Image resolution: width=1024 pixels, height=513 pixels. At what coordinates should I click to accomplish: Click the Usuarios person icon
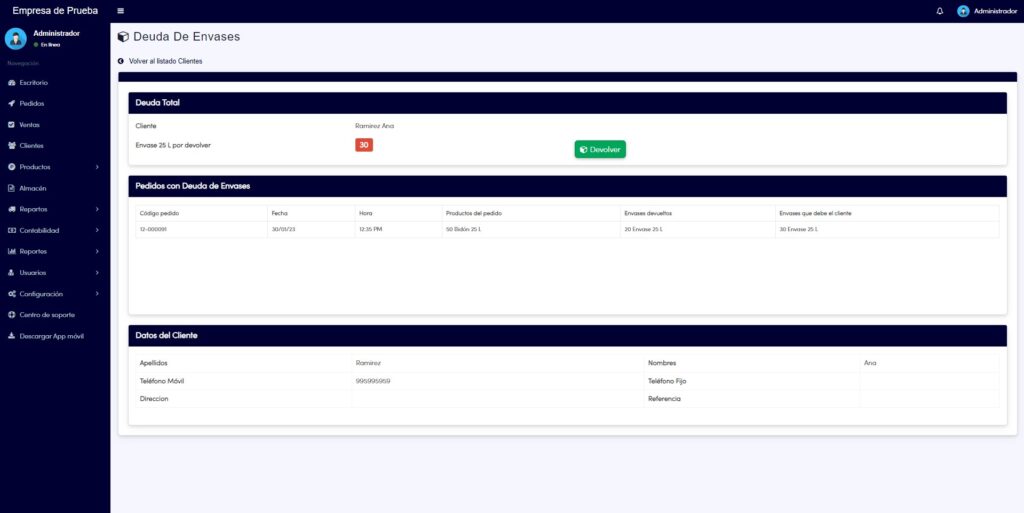click(x=11, y=273)
